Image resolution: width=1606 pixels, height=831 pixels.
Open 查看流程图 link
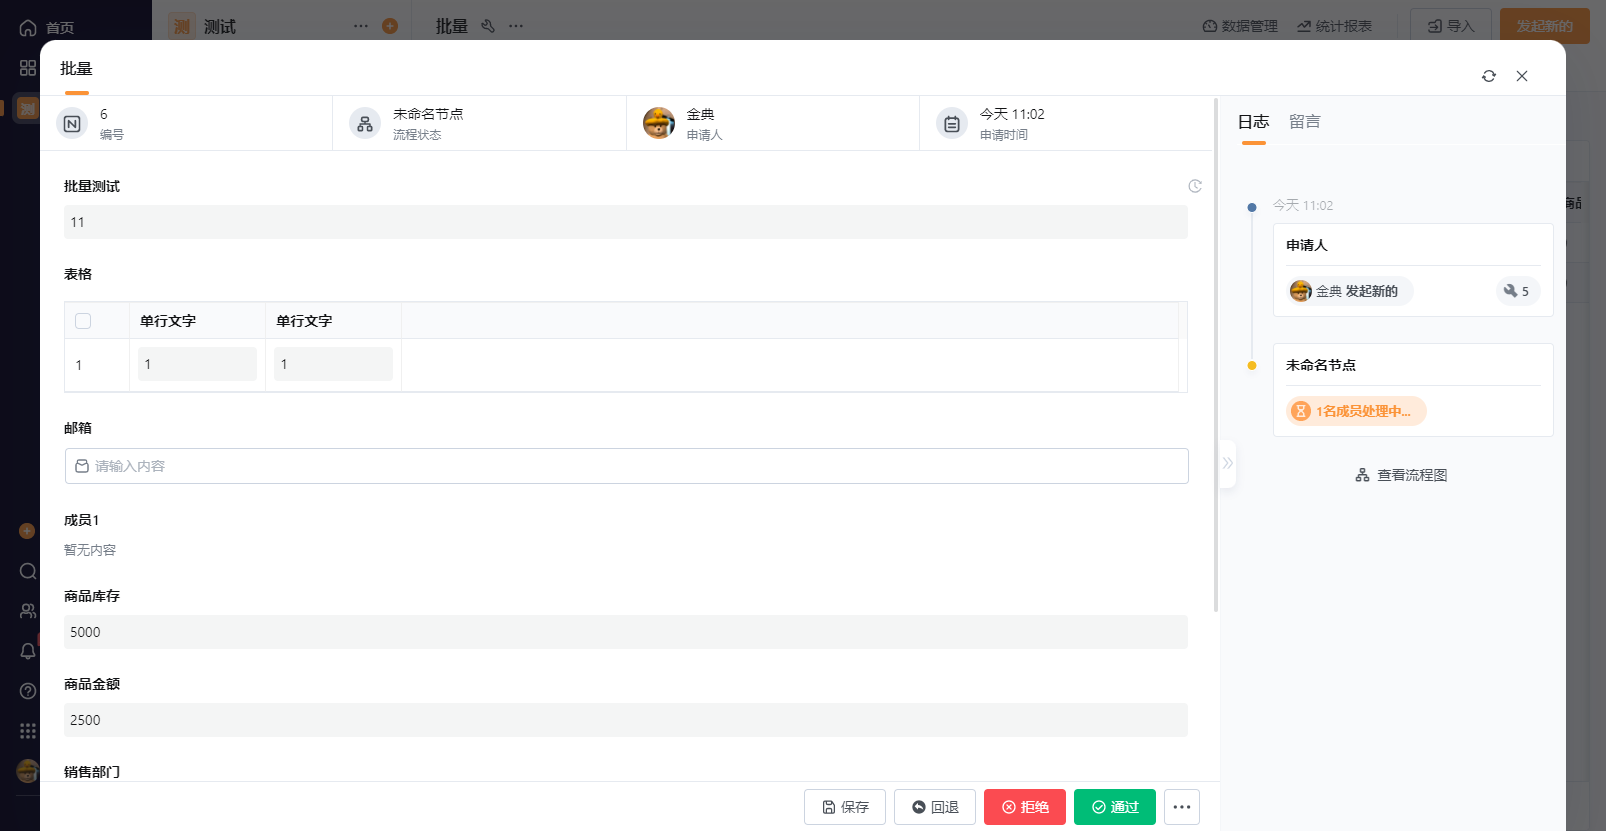[x=1401, y=475]
